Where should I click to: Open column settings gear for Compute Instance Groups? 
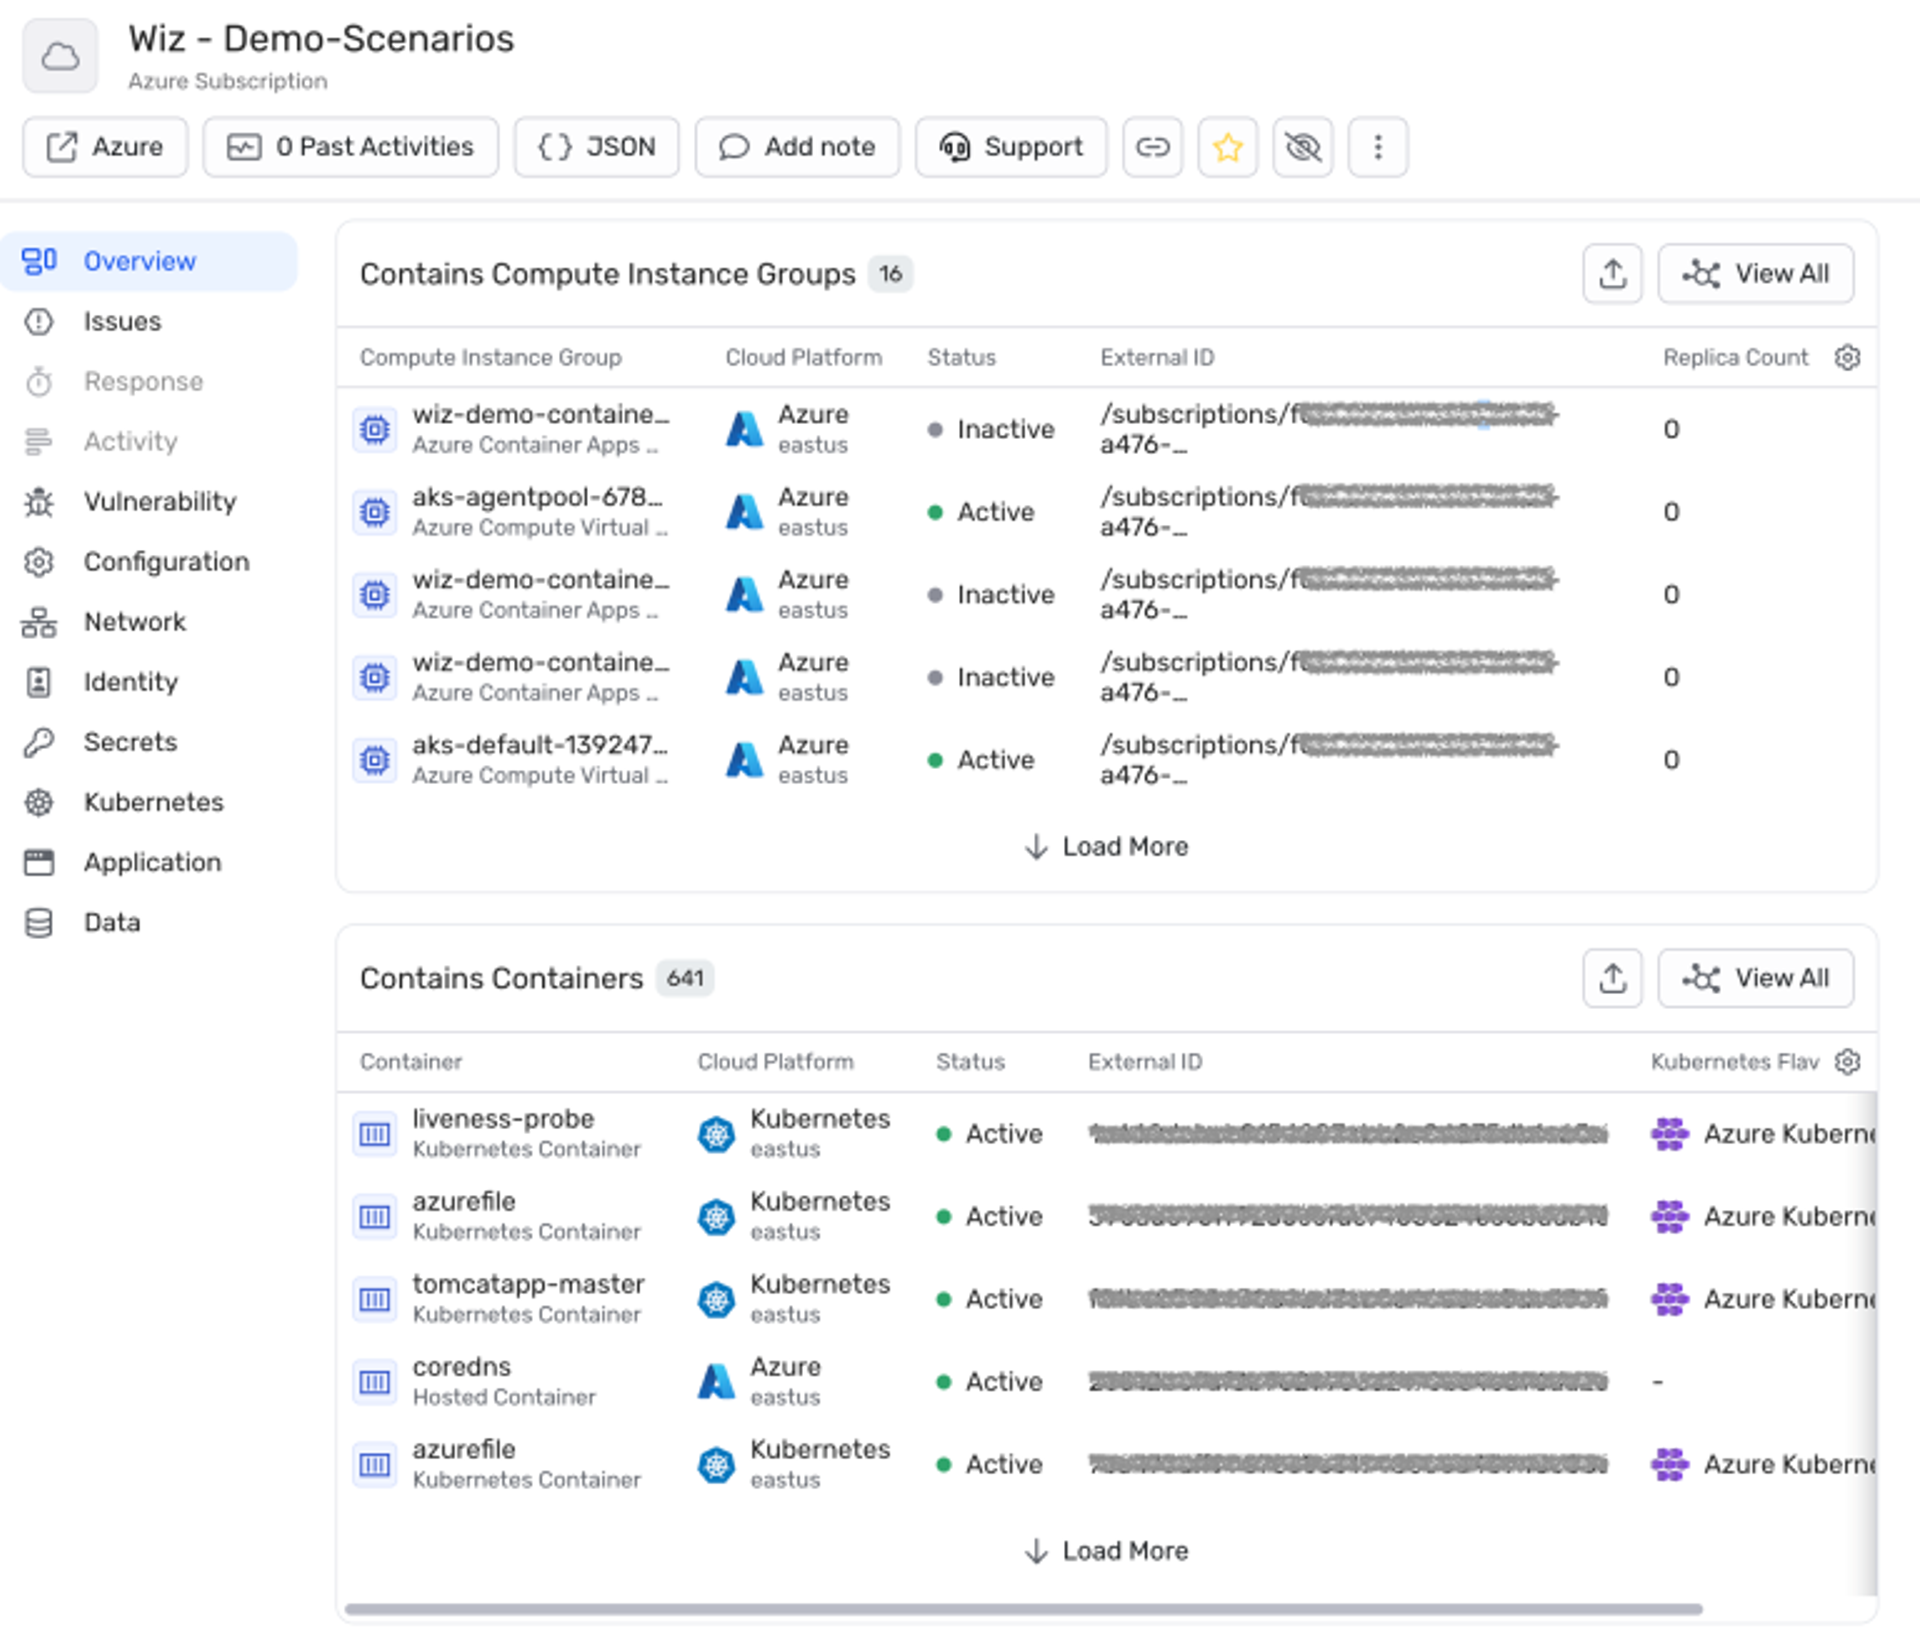pyautogui.click(x=1847, y=357)
